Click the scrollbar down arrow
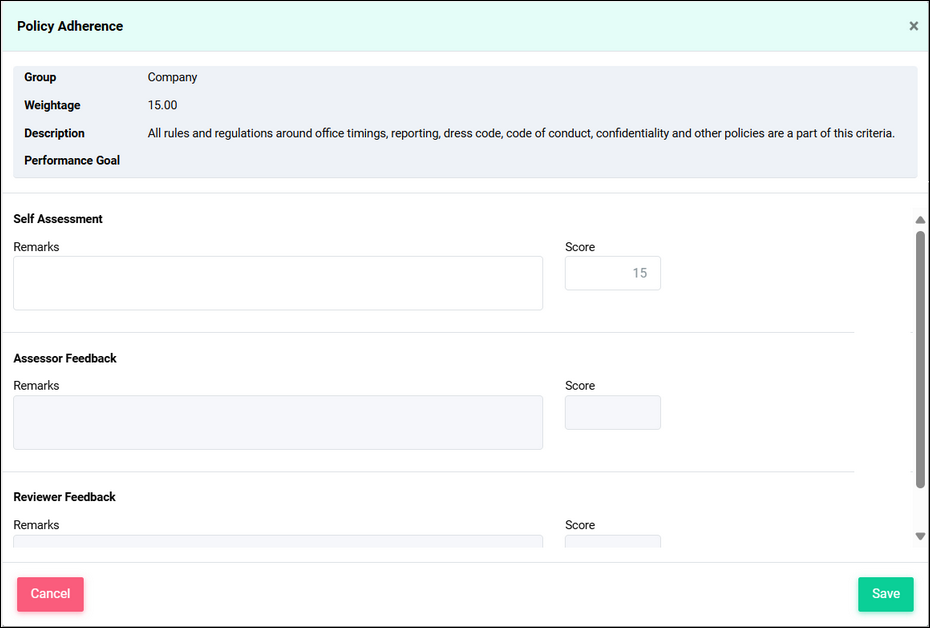The height and width of the screenshot is (628, 930). (920, 536)
